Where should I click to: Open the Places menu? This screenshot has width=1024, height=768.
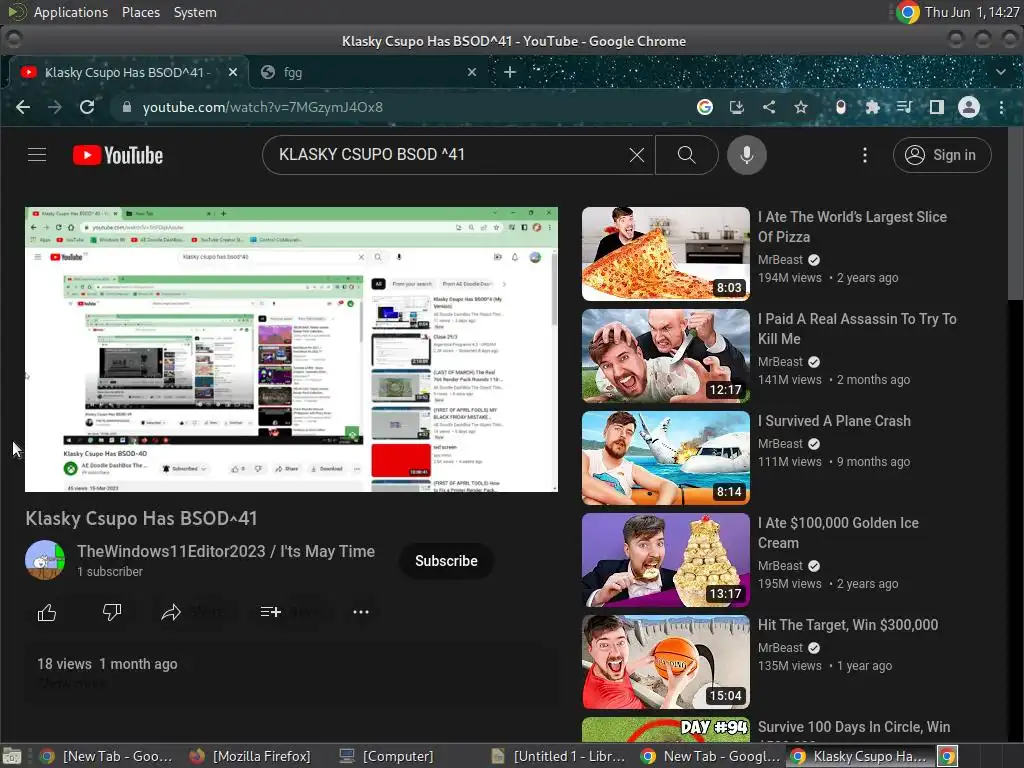point(140,12)
